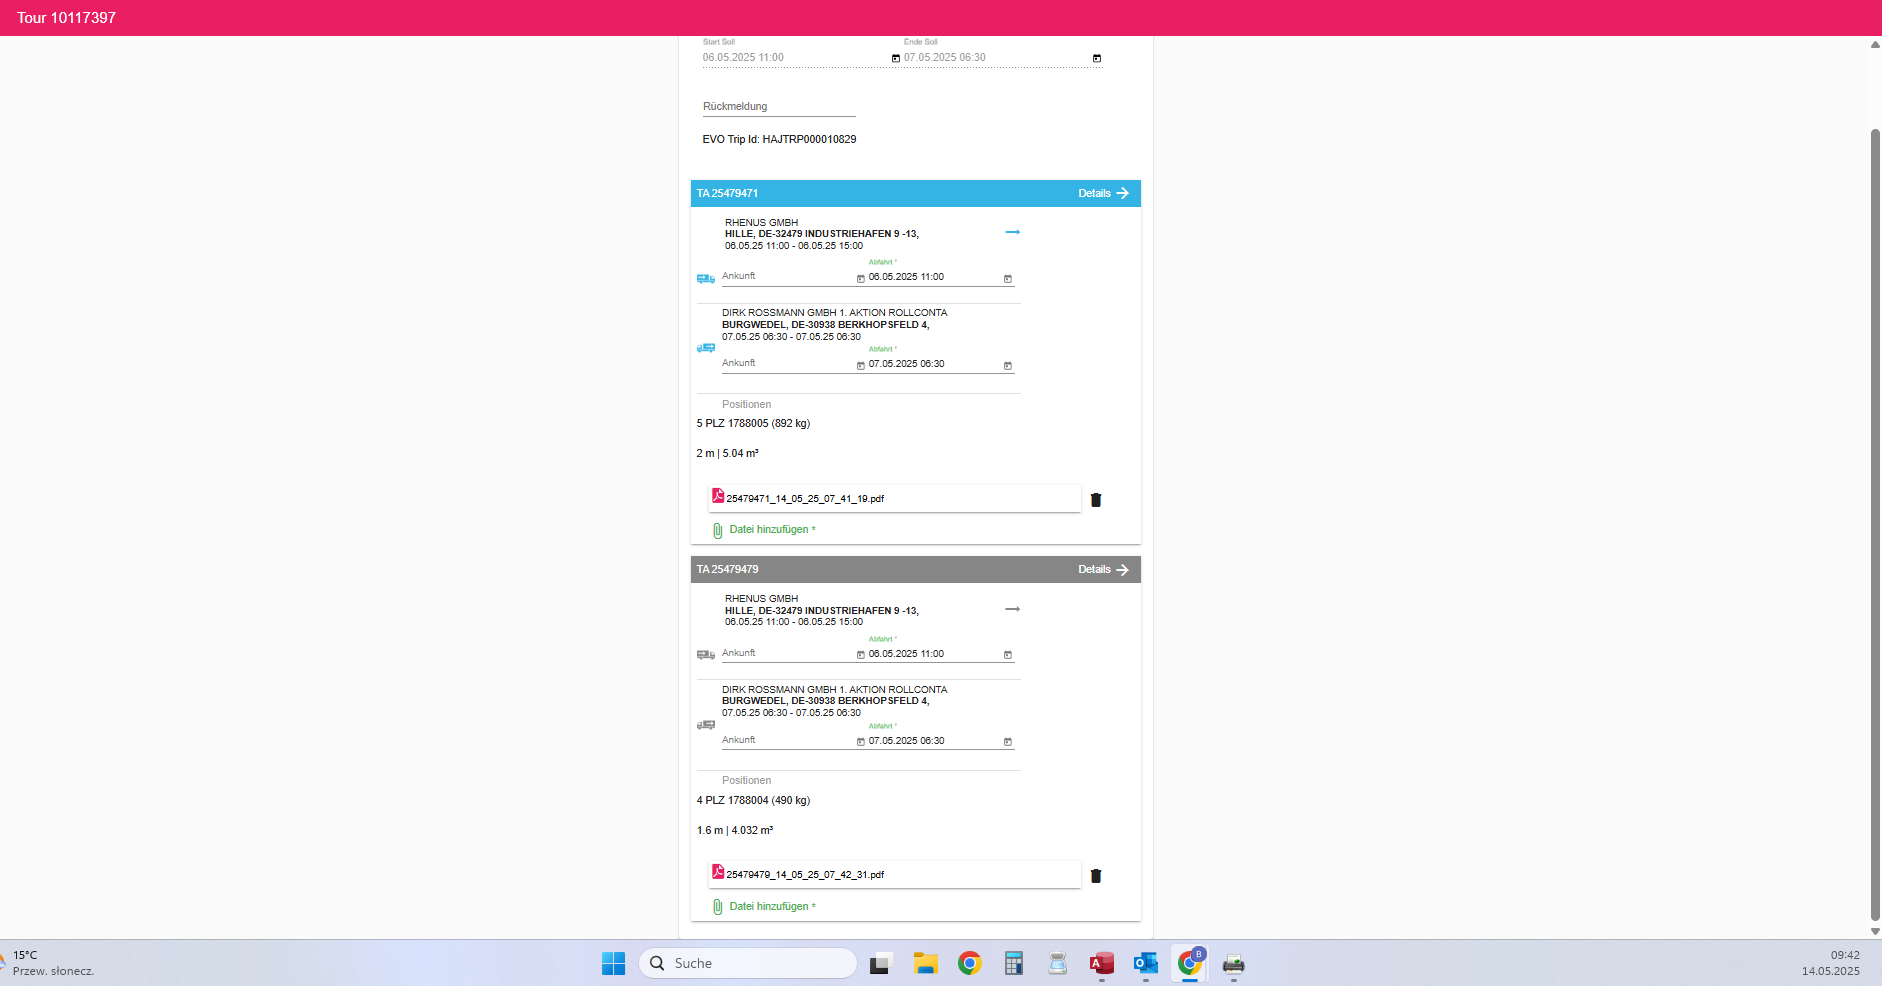The width and height of the screenshot is (1882, 986).
Task: Open Microsoft Access from taskbar
Action: click(1101, 964)
